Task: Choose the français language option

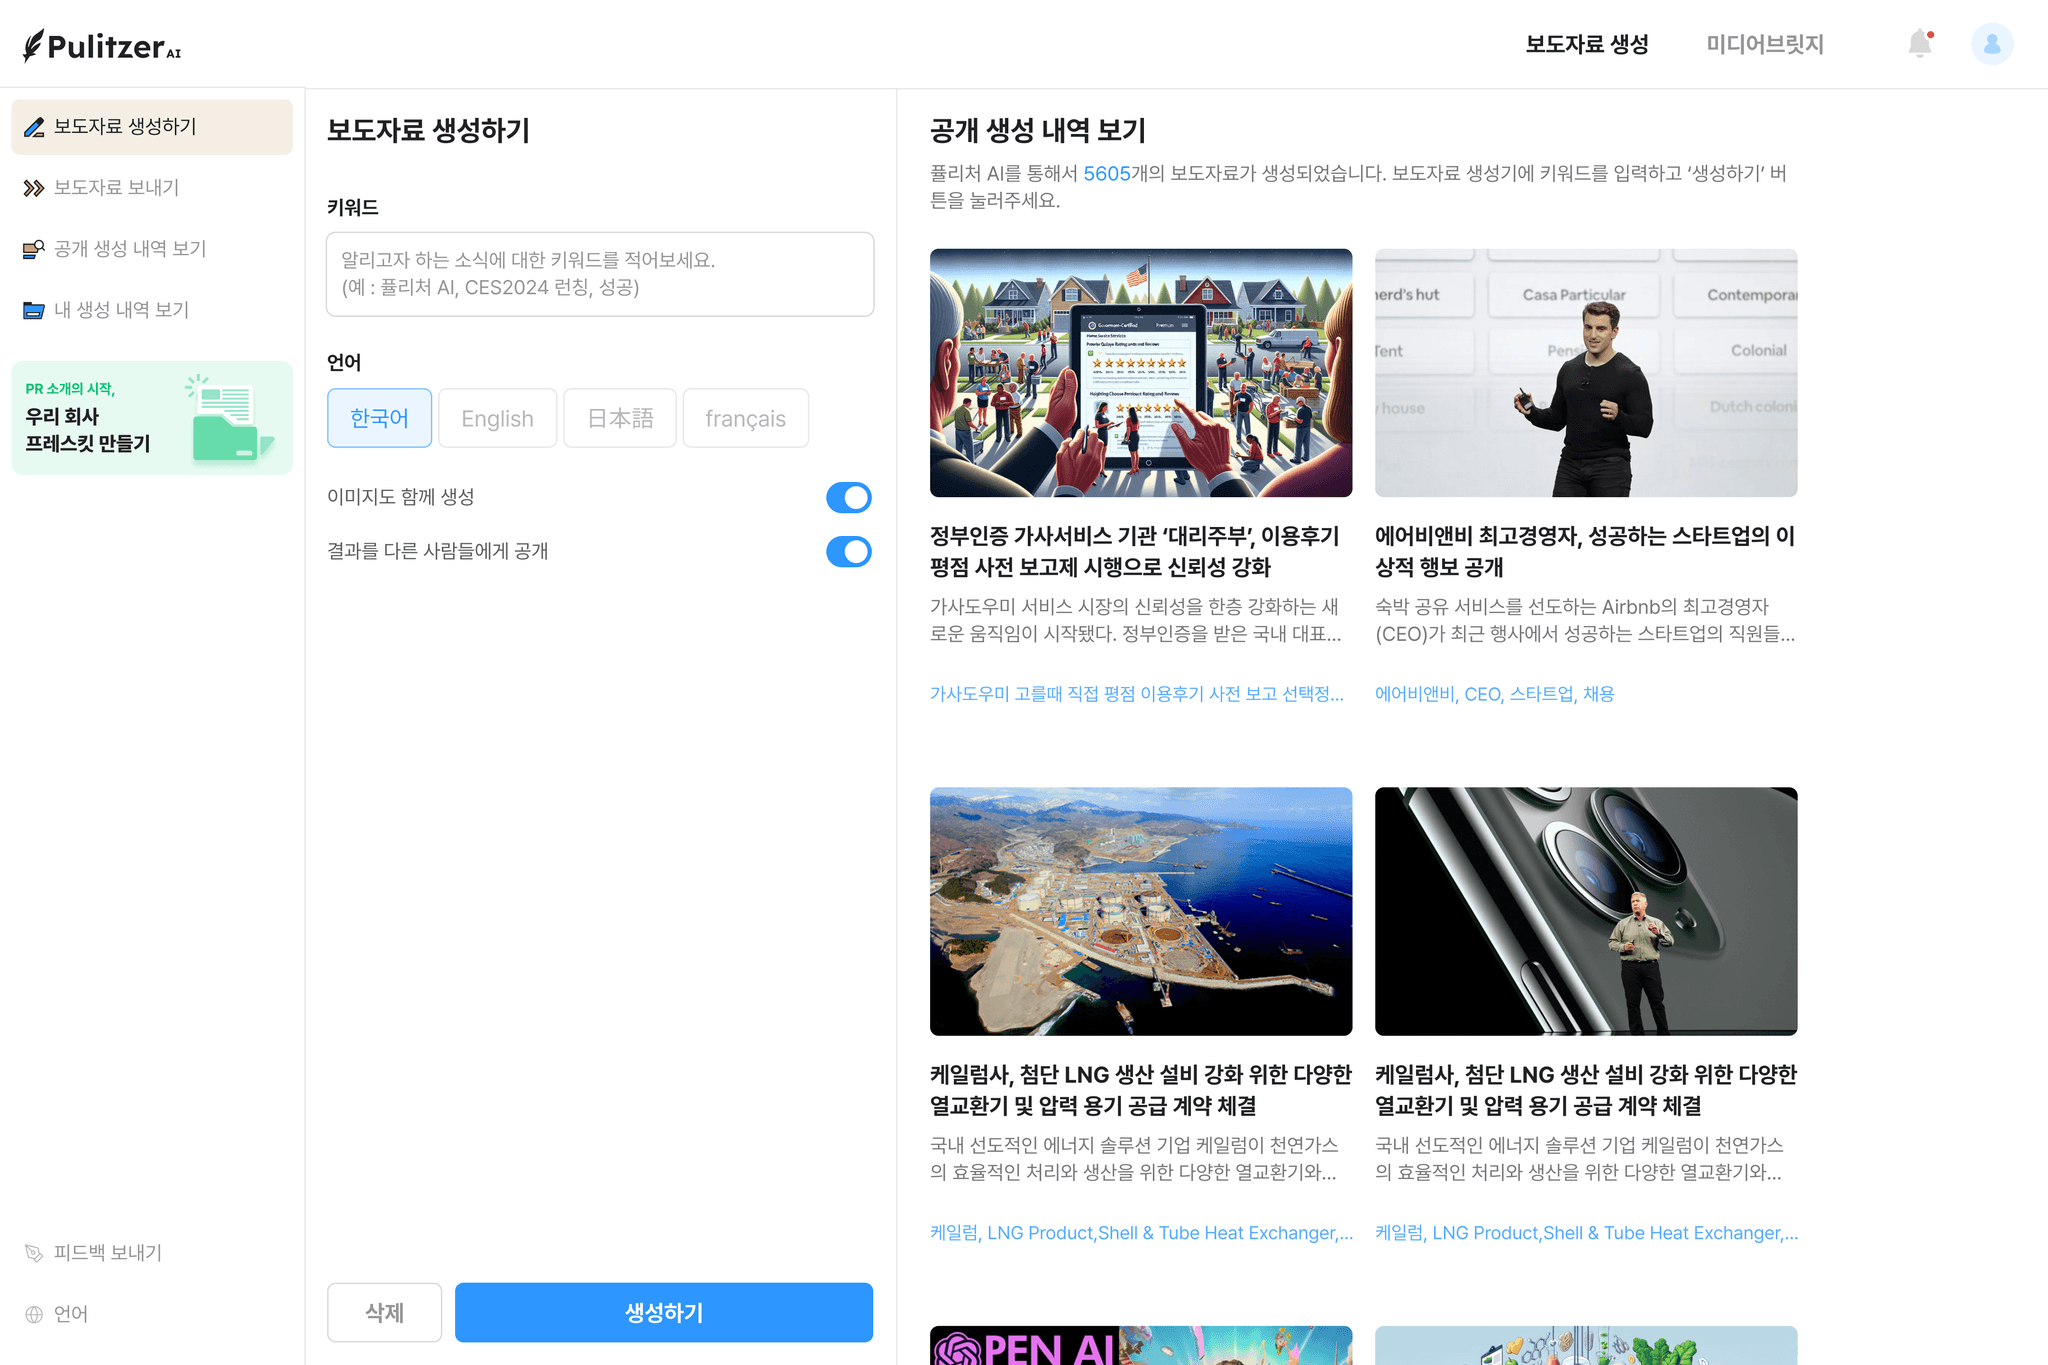Action: click(x=745, y=418)
